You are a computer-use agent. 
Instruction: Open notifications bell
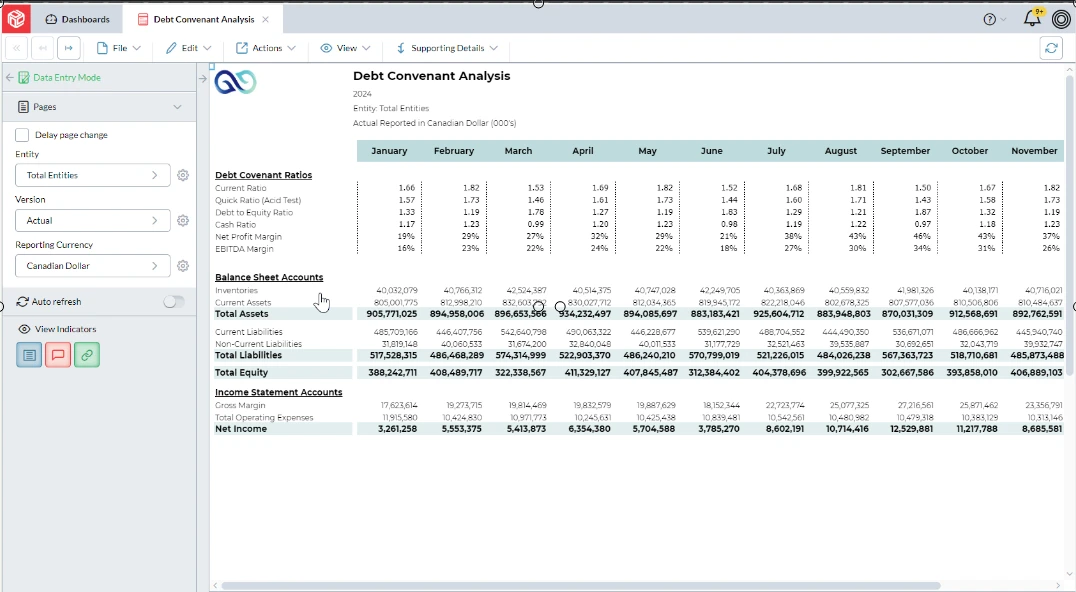[1032, 19]
